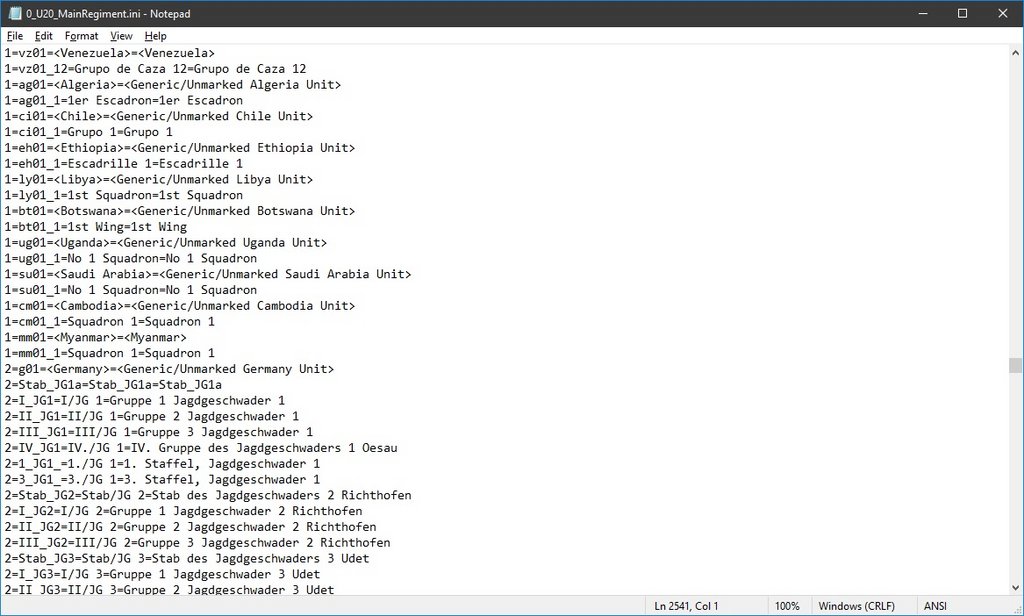Image resolution: width=1024 pixels, height=616 pixels.
Task: Click the line '2=Stab_JG1a=Stab_JG1a=Stab_JG1a'
Action: pos(113,385)
